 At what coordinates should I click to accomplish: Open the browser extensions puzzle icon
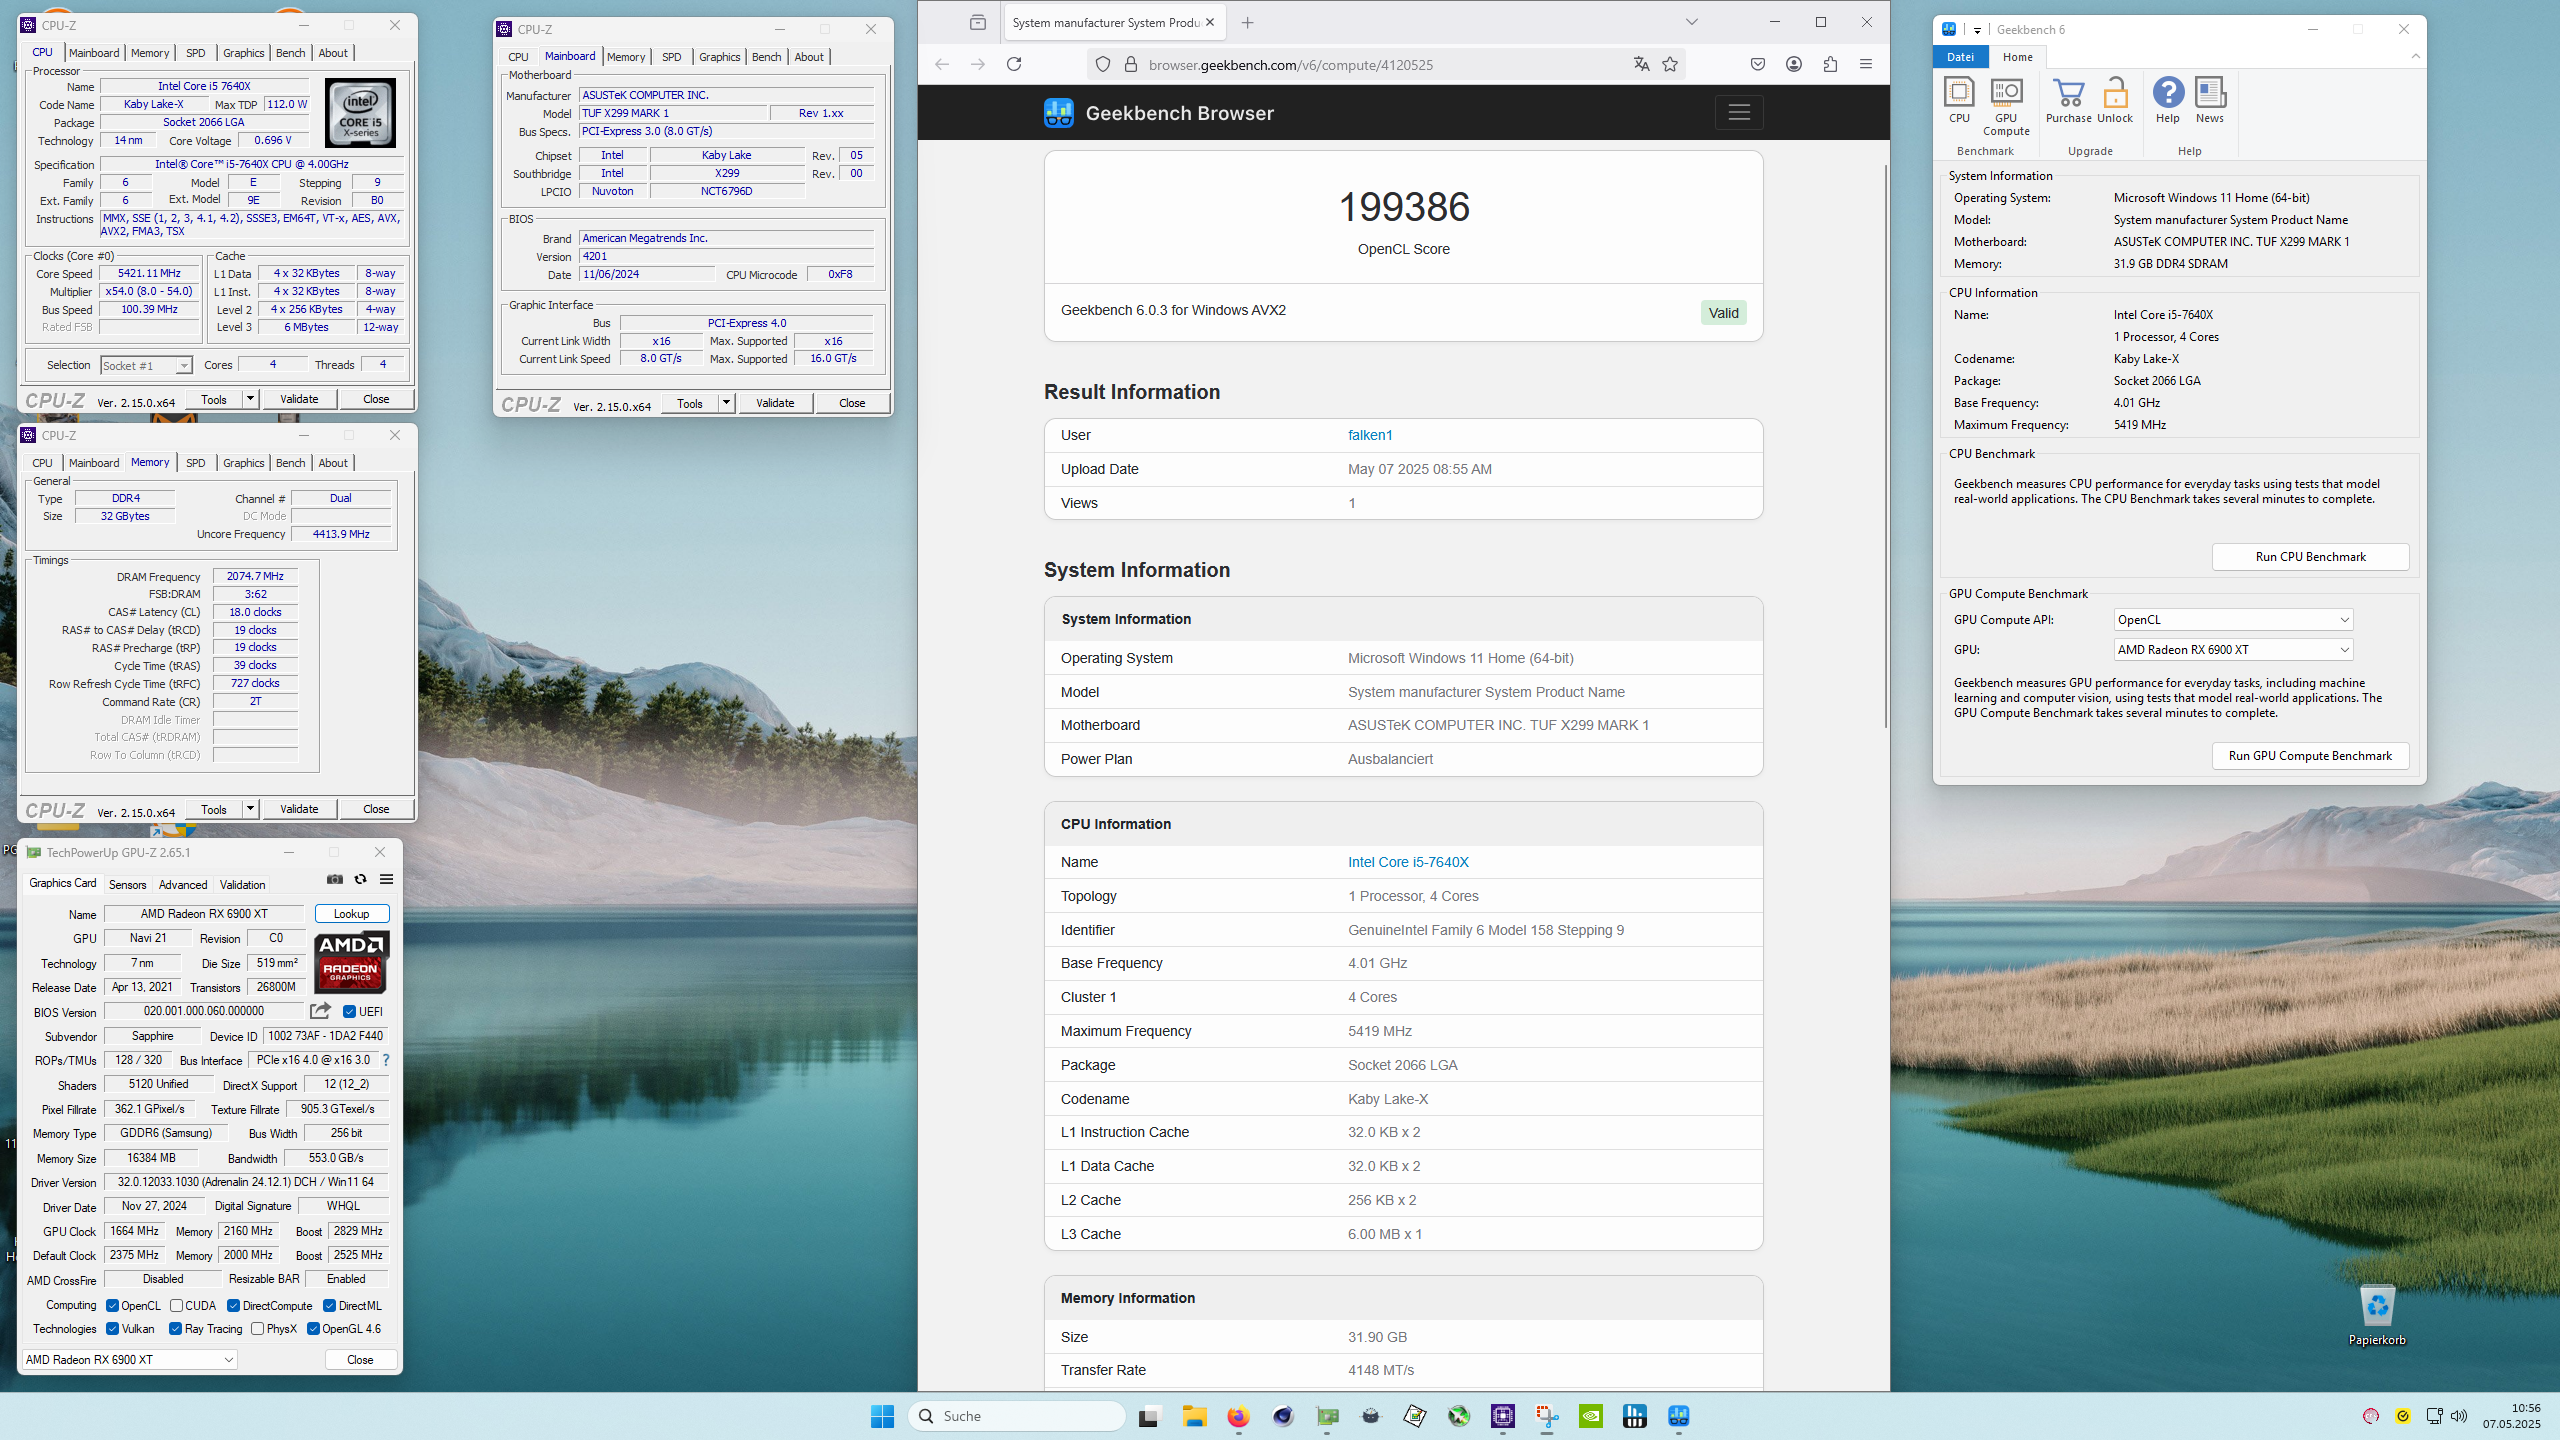(x=1830, y=64)
